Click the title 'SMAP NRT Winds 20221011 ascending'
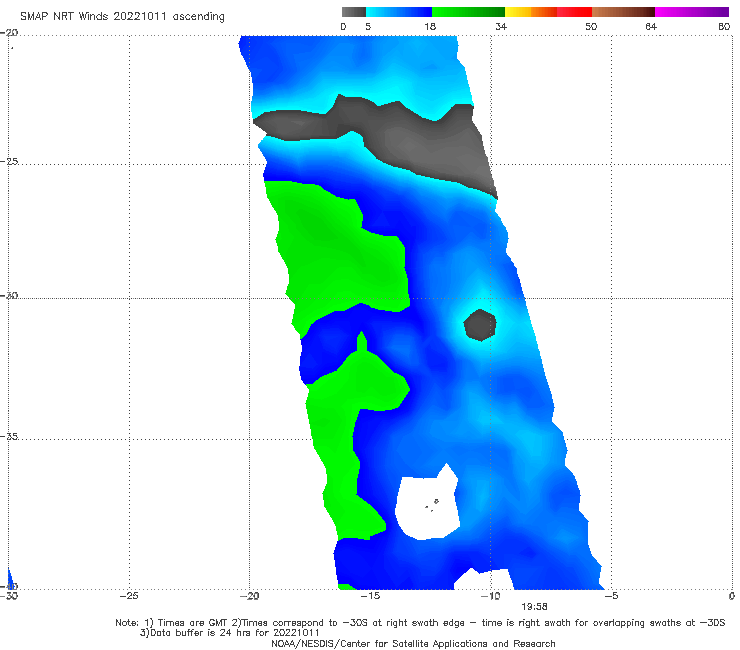740x650 pixels. click(122, 17)
